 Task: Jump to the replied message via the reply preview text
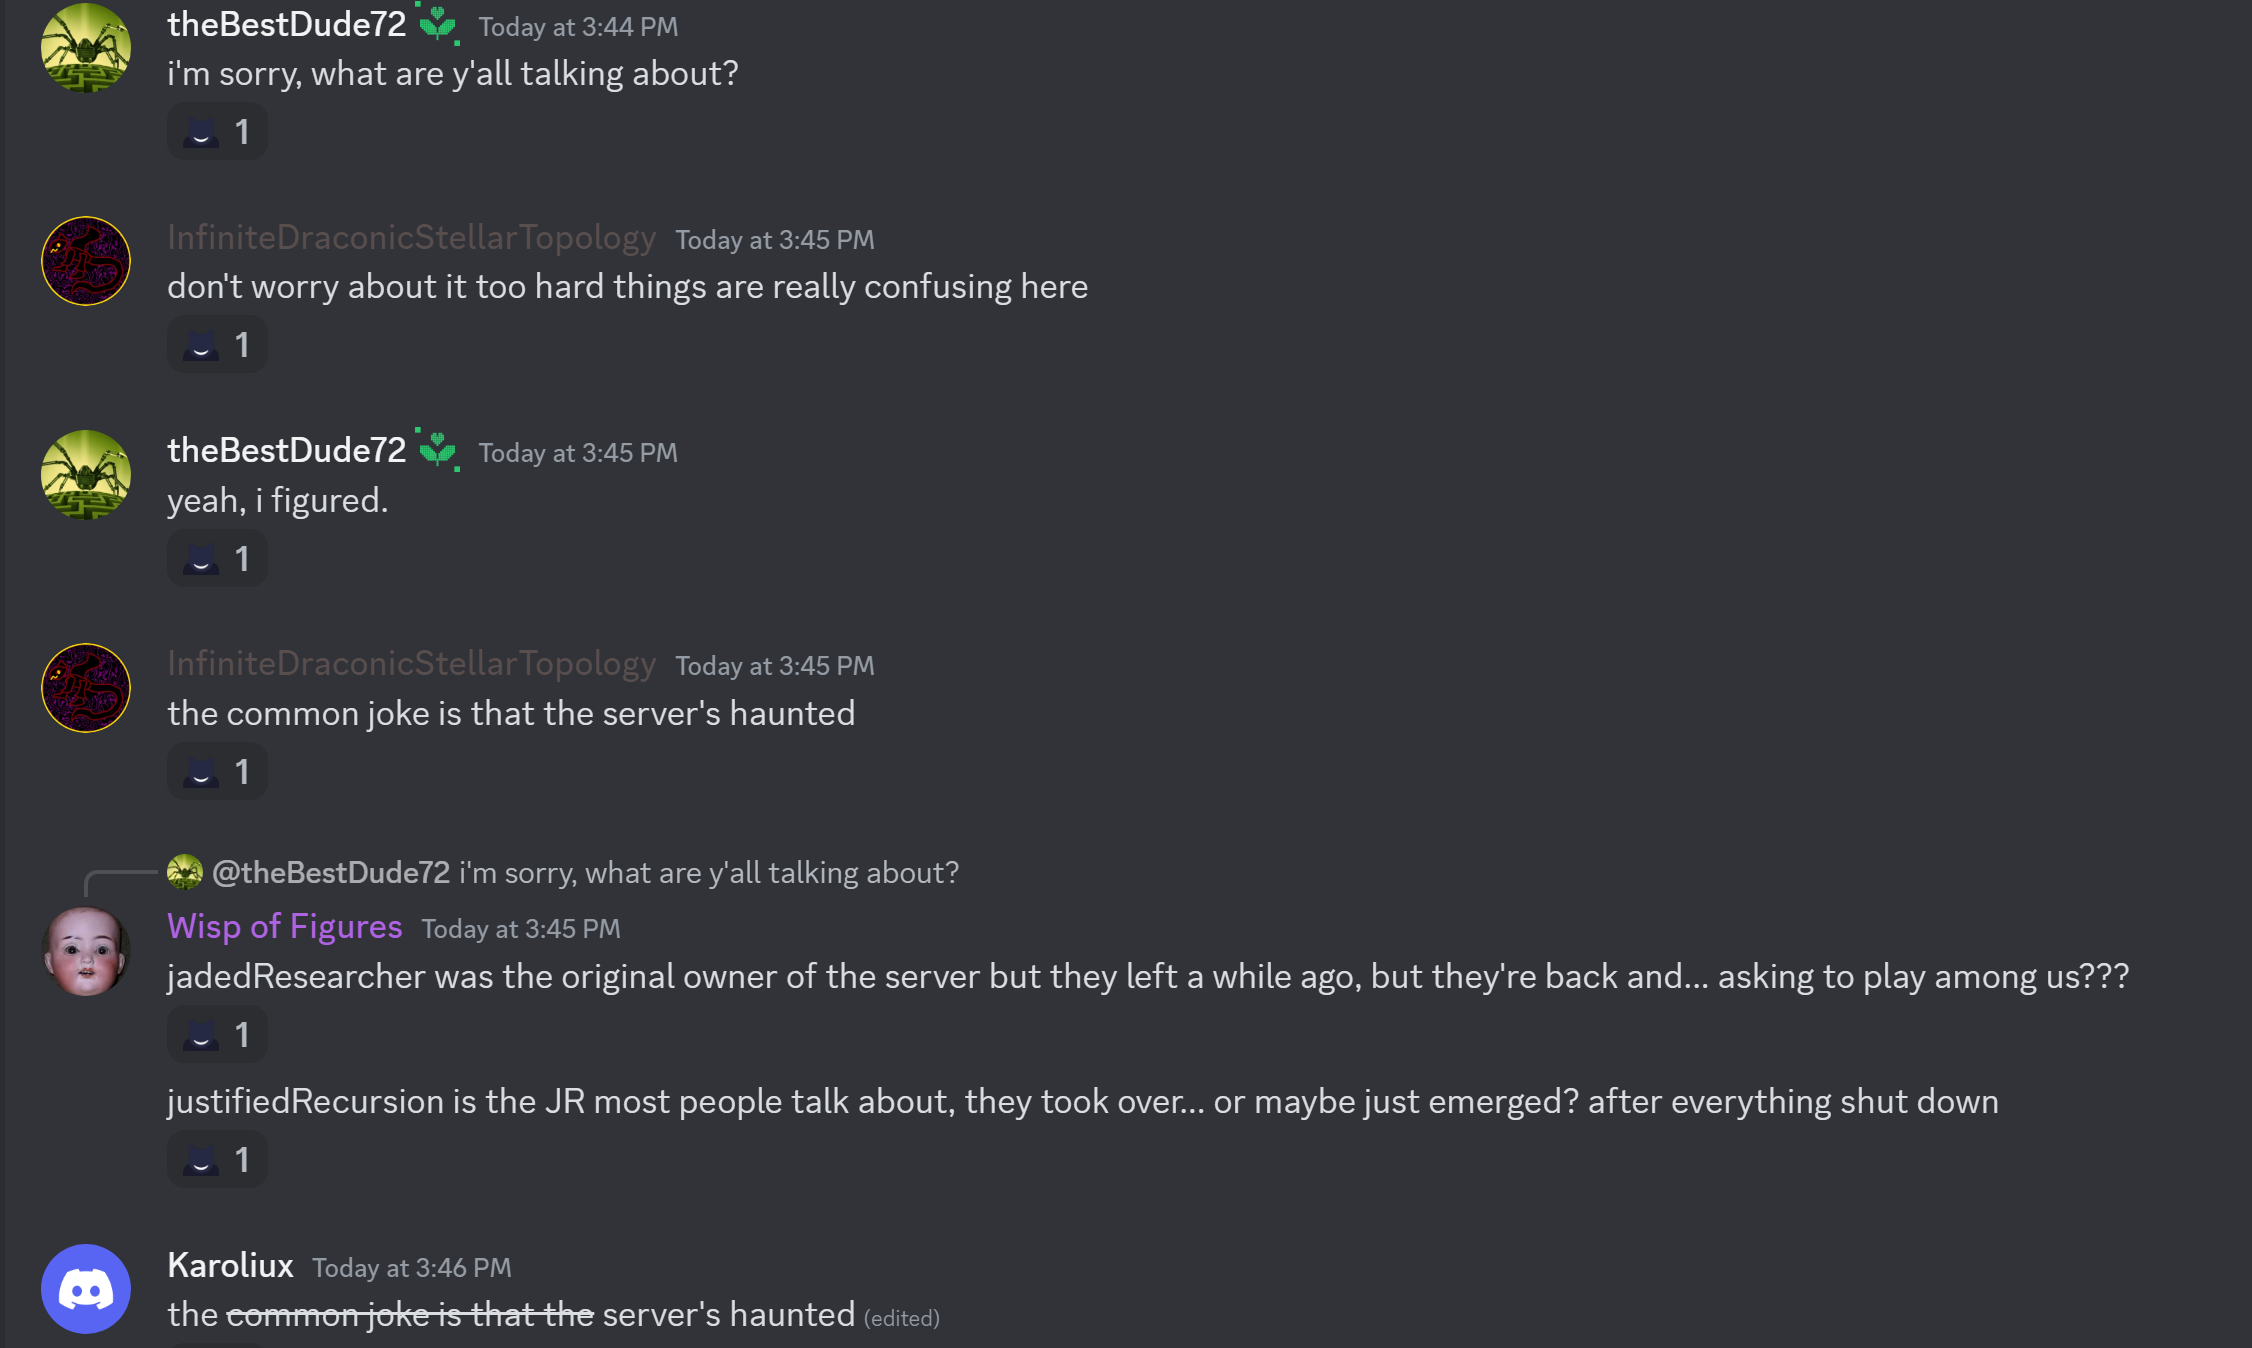(x=708, y=873)
